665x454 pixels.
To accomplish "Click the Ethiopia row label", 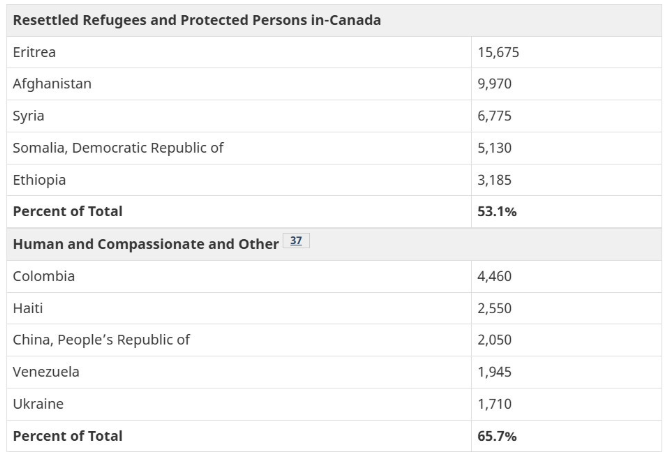I will point(39,180).
